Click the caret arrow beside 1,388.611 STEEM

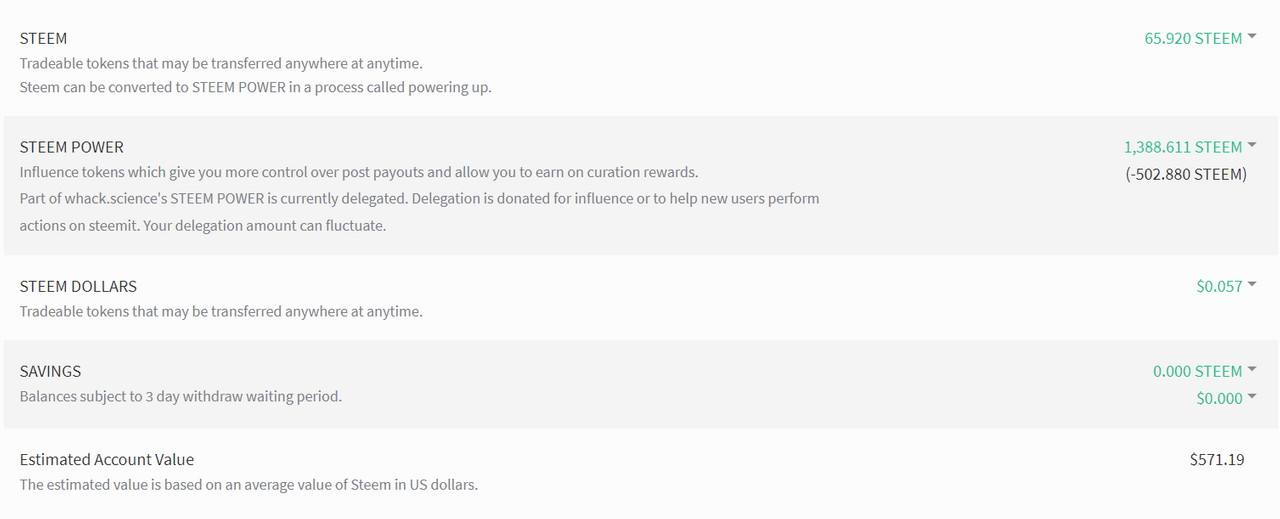[x=1251, y=146]
